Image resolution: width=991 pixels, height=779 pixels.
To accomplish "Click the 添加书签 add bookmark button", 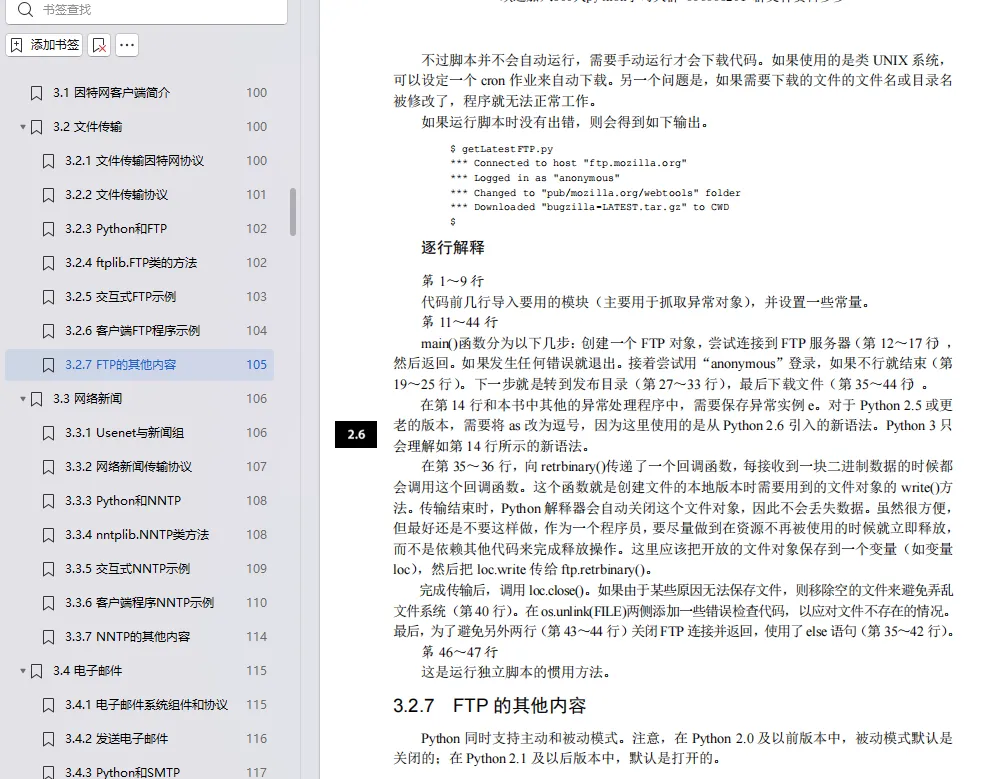I will (44, 45).
